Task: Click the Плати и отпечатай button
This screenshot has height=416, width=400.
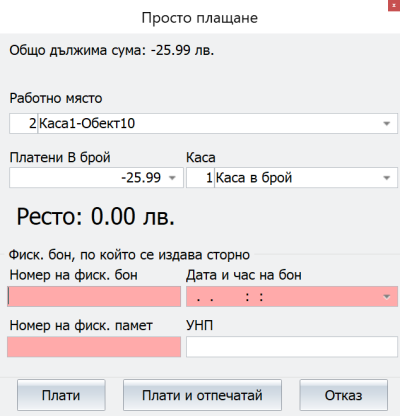Action: coord(202,395)
